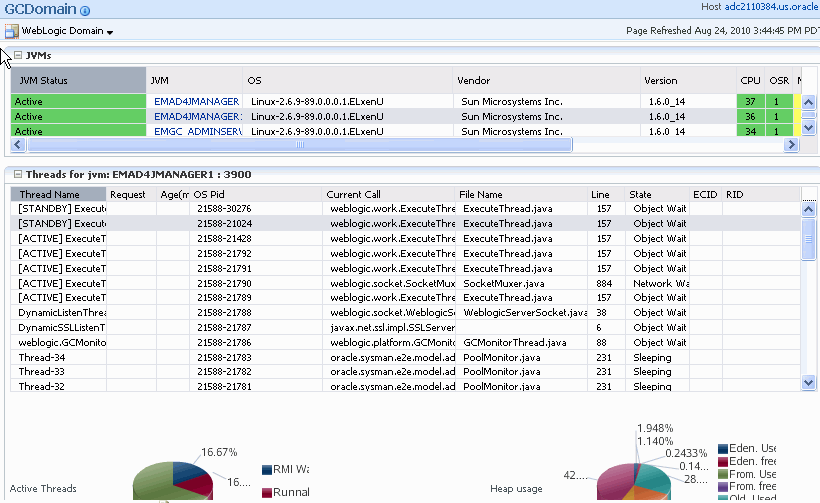The width and height of the screenshot is (820, 503).
Task: Select the Thread-33 row
Action: click(x=405, y=372)
